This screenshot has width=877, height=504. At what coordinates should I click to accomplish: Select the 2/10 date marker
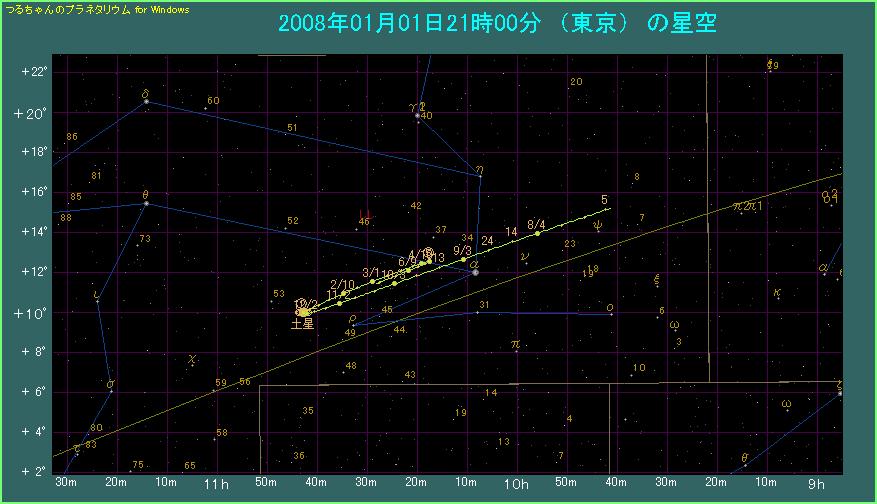pos(343,293)
